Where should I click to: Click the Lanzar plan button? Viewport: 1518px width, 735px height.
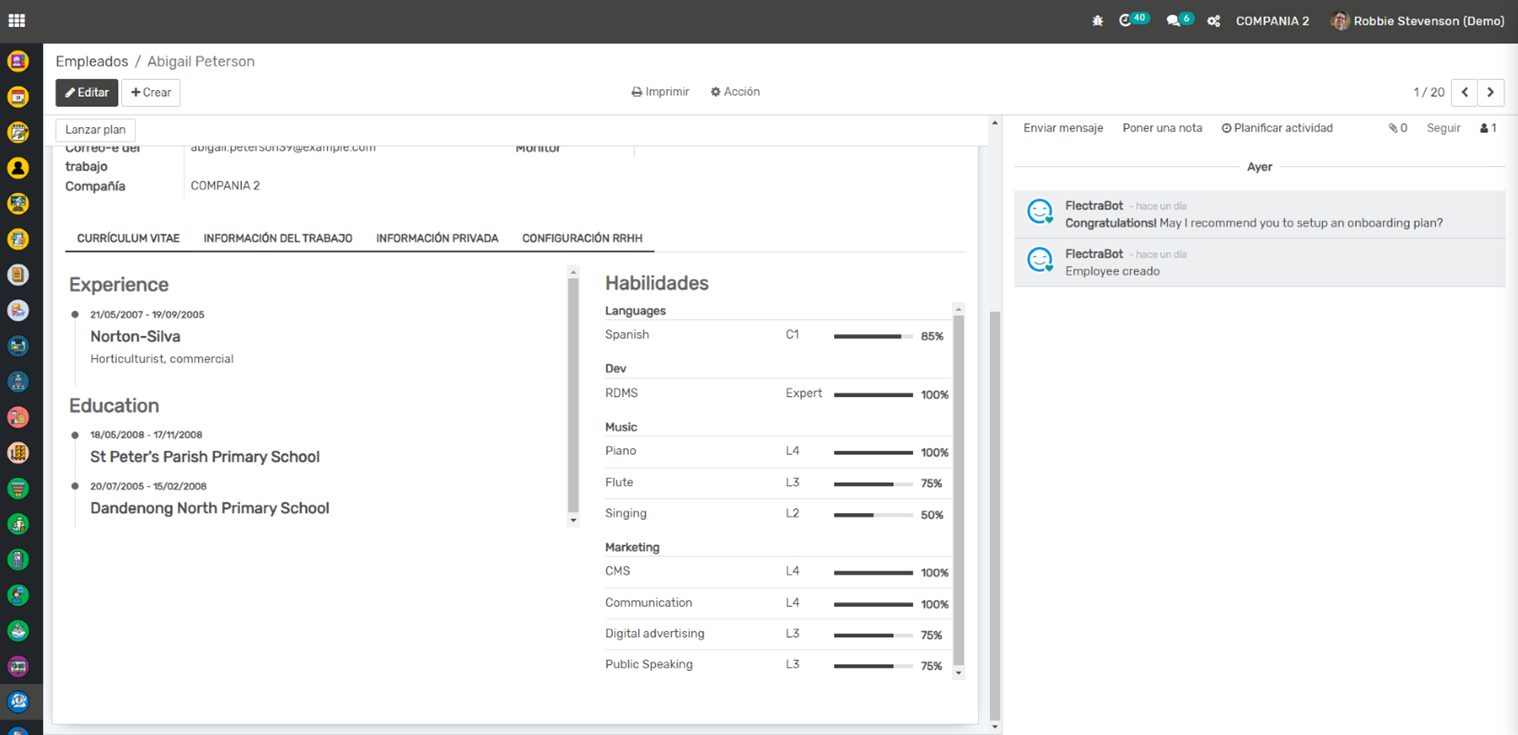pos(95,130)
